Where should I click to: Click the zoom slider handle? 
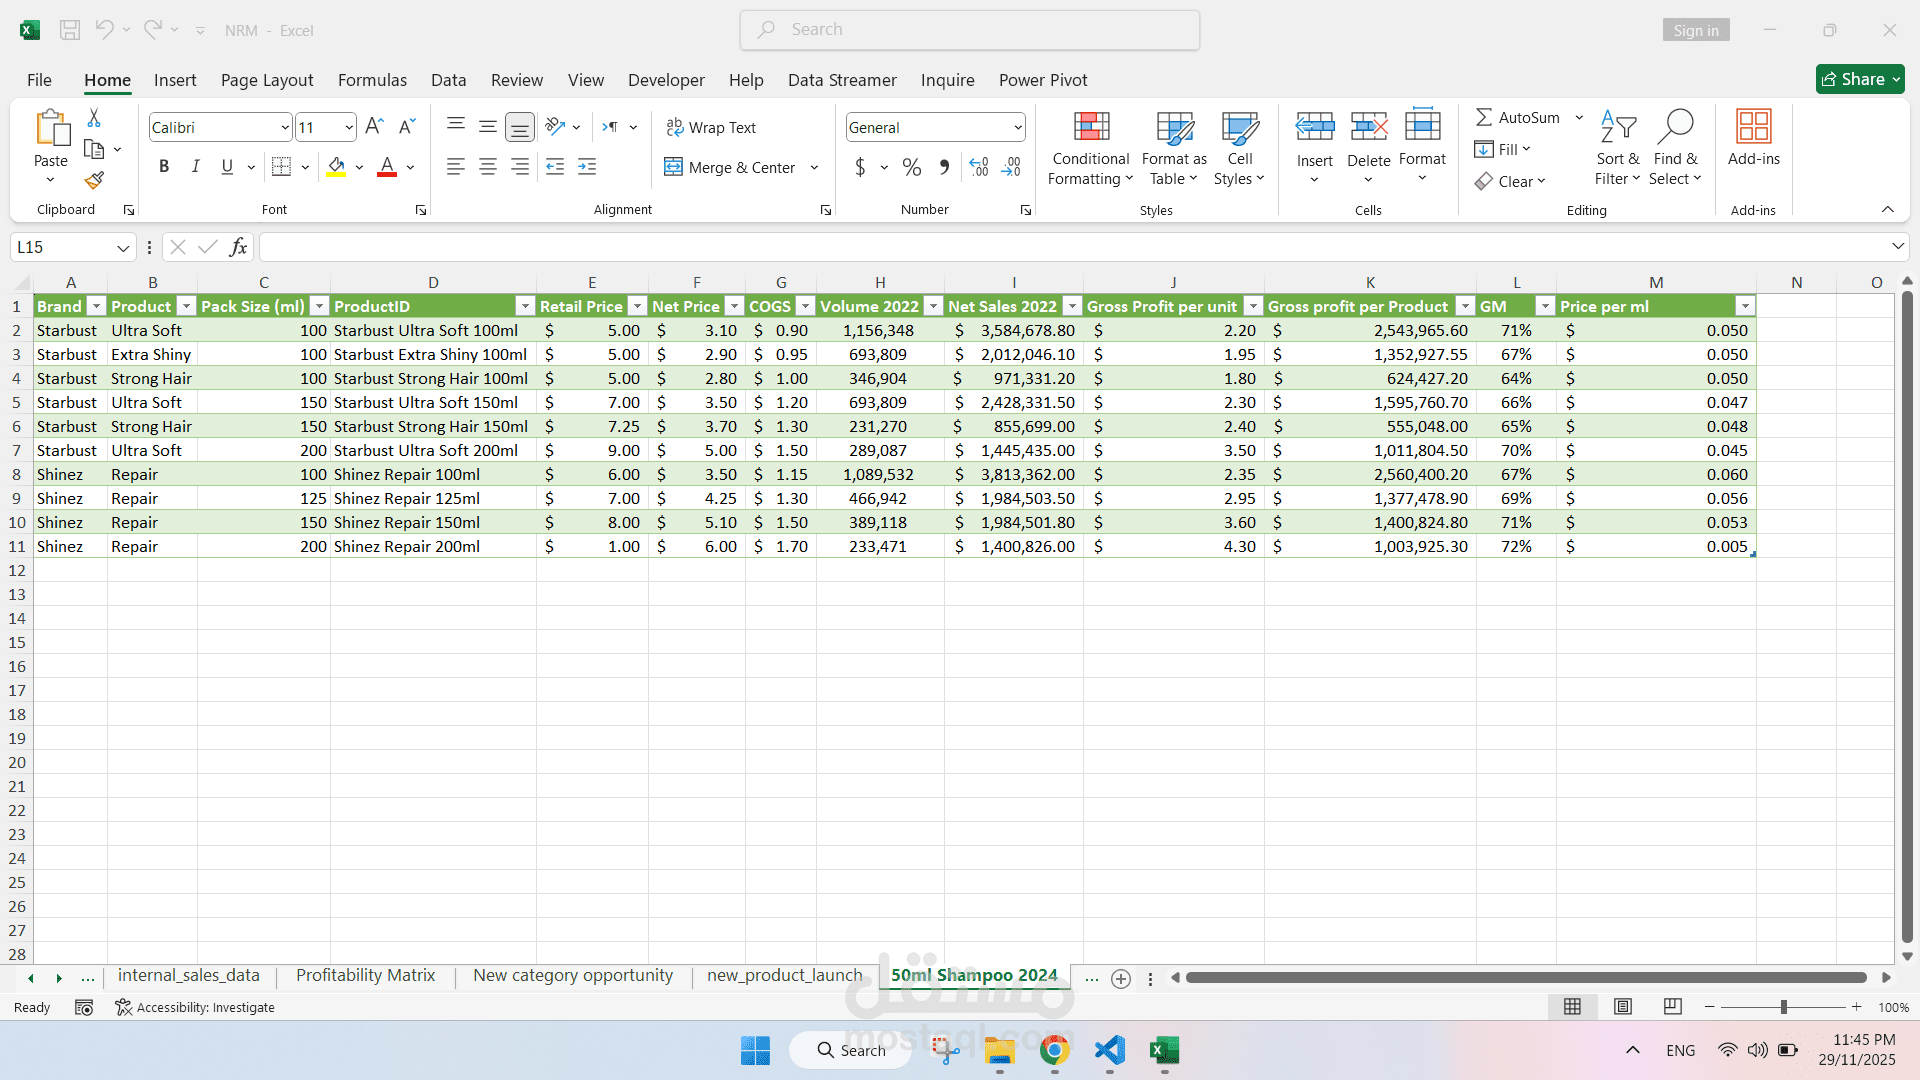[x=1783, y=1007]
